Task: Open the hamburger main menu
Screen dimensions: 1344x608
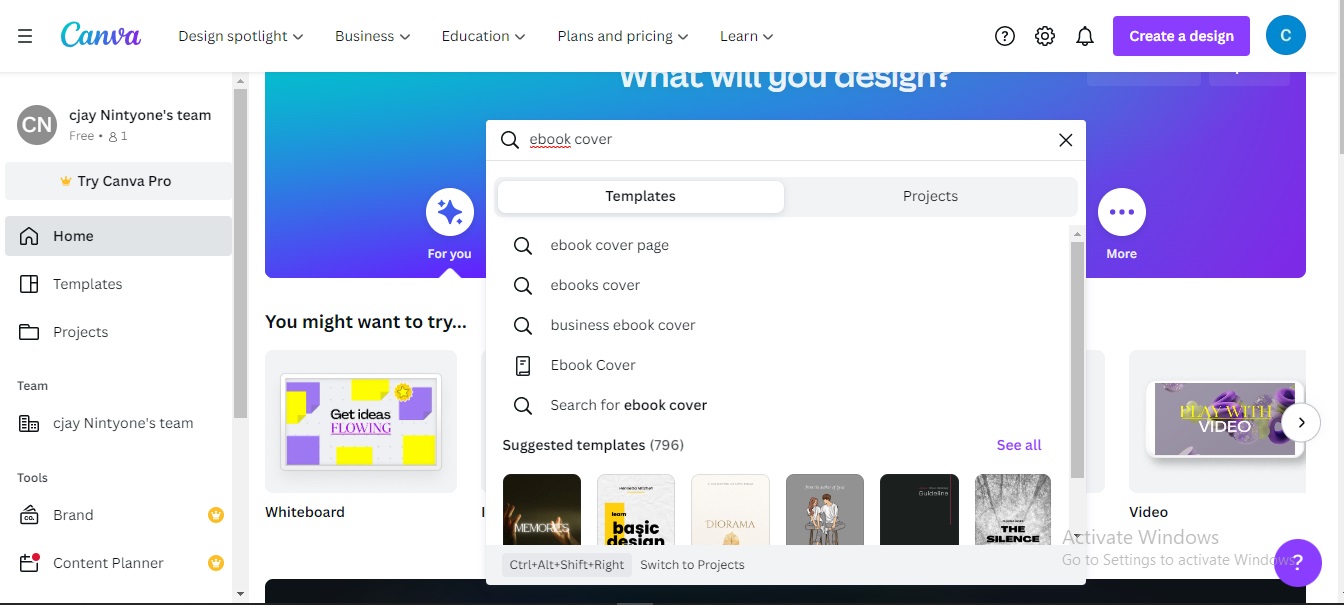Action: [25, 36]
